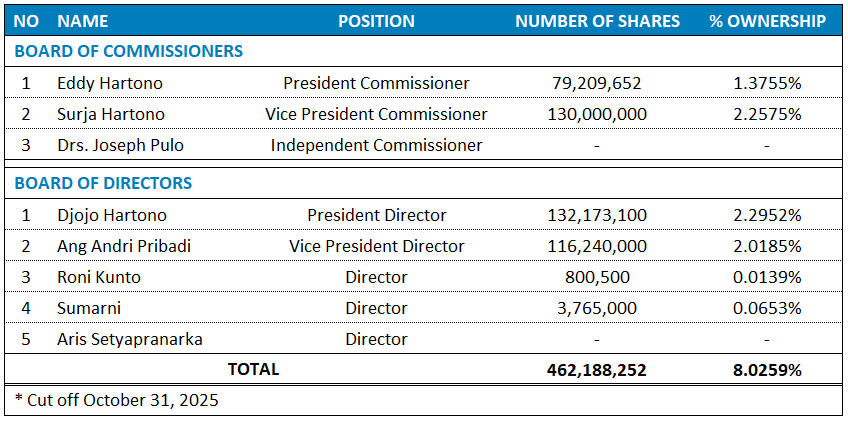
Task: Click the Ang Andri Pribadi cell
Action: click(124, 246)
